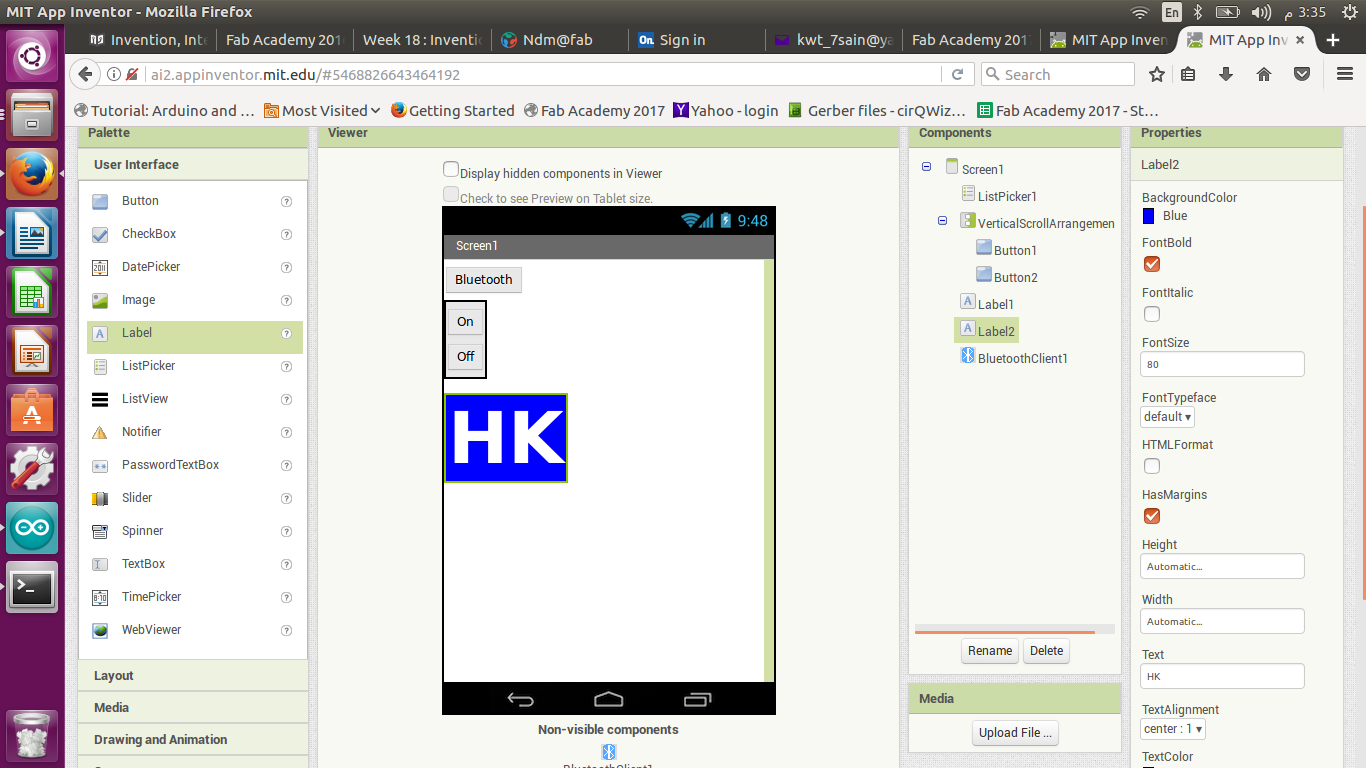
Task: Uncheck the HasMargins checkbox
Action: (x=1152, y=516)
